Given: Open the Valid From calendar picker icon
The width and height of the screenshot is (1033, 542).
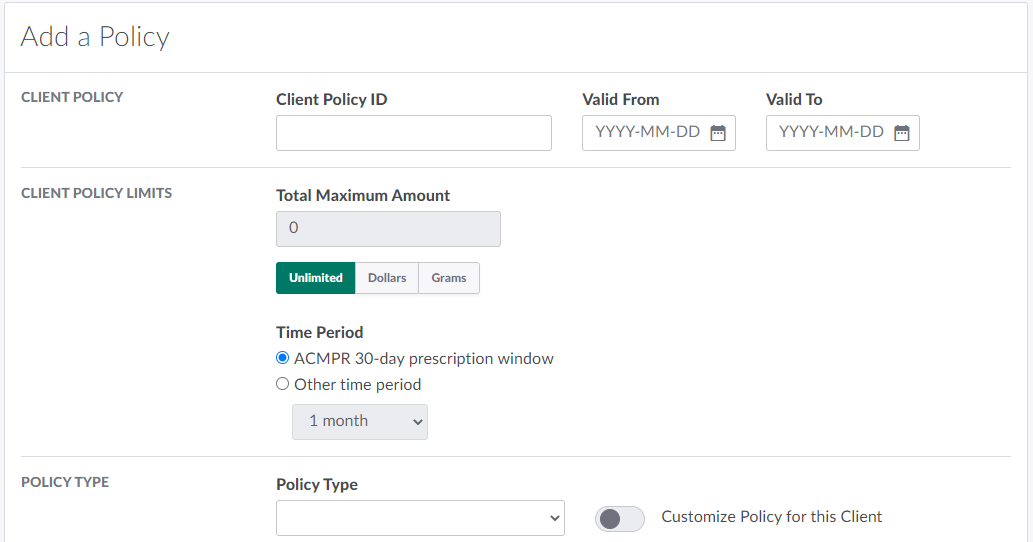Looking at the screenshot, I should coord(718,133).
